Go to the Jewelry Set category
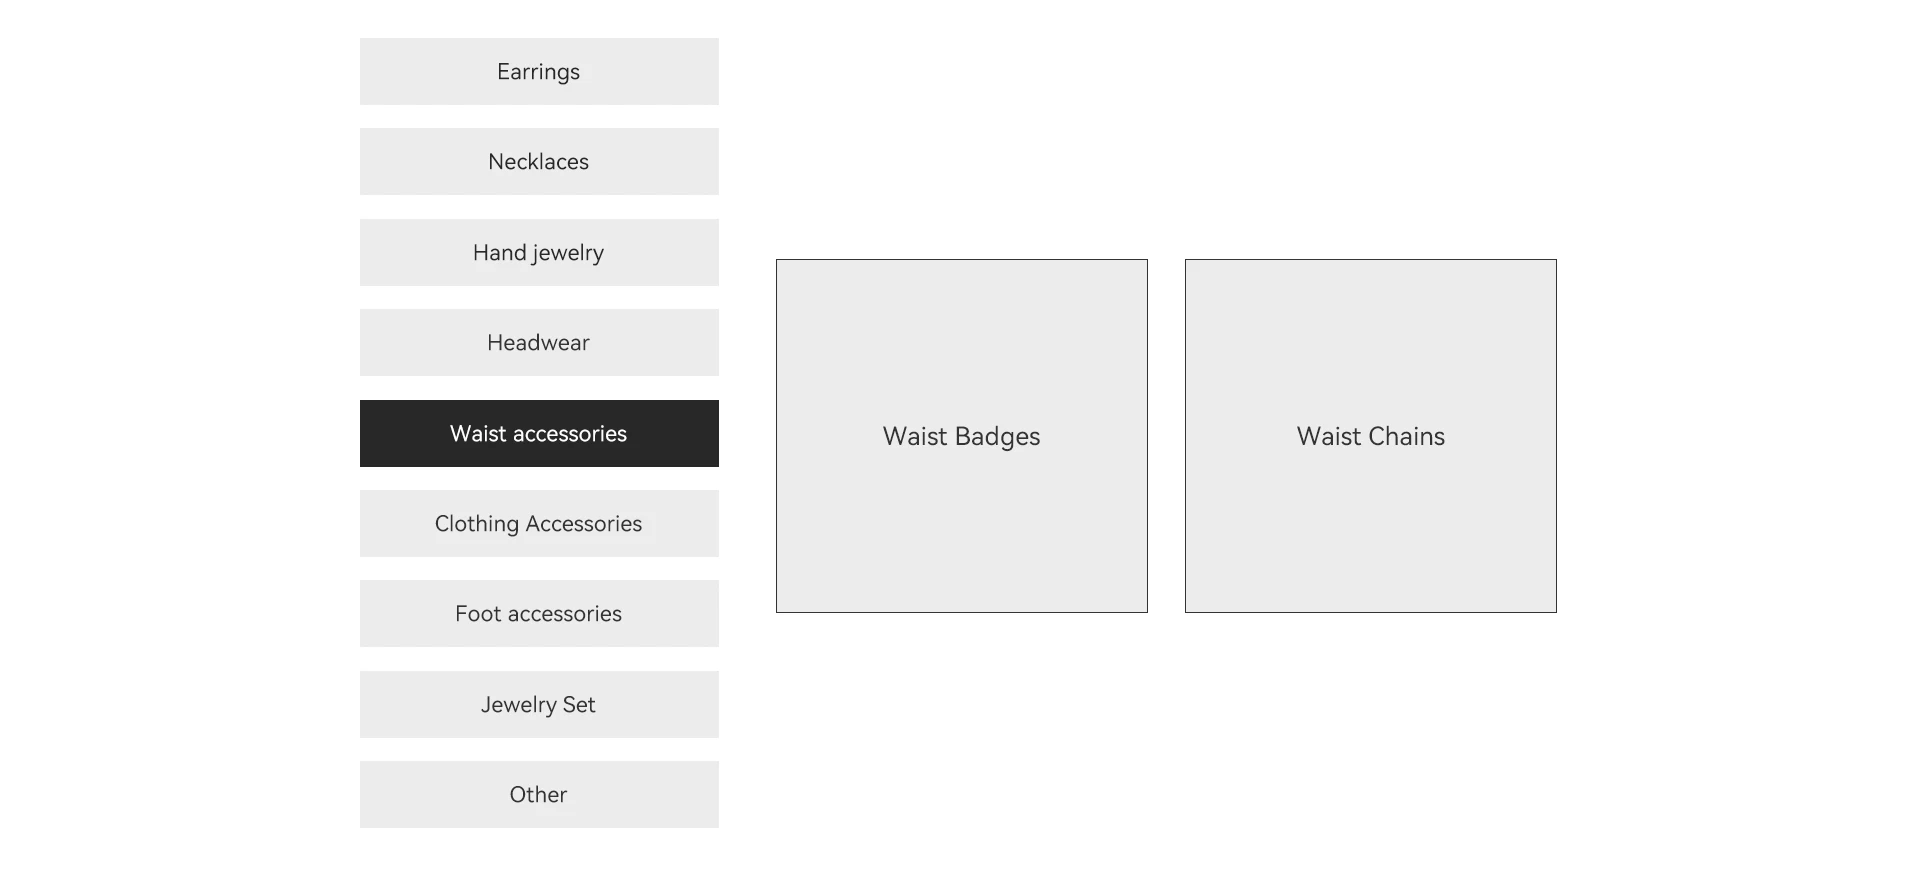This screenshot has height=869, width=1920. 539,705
